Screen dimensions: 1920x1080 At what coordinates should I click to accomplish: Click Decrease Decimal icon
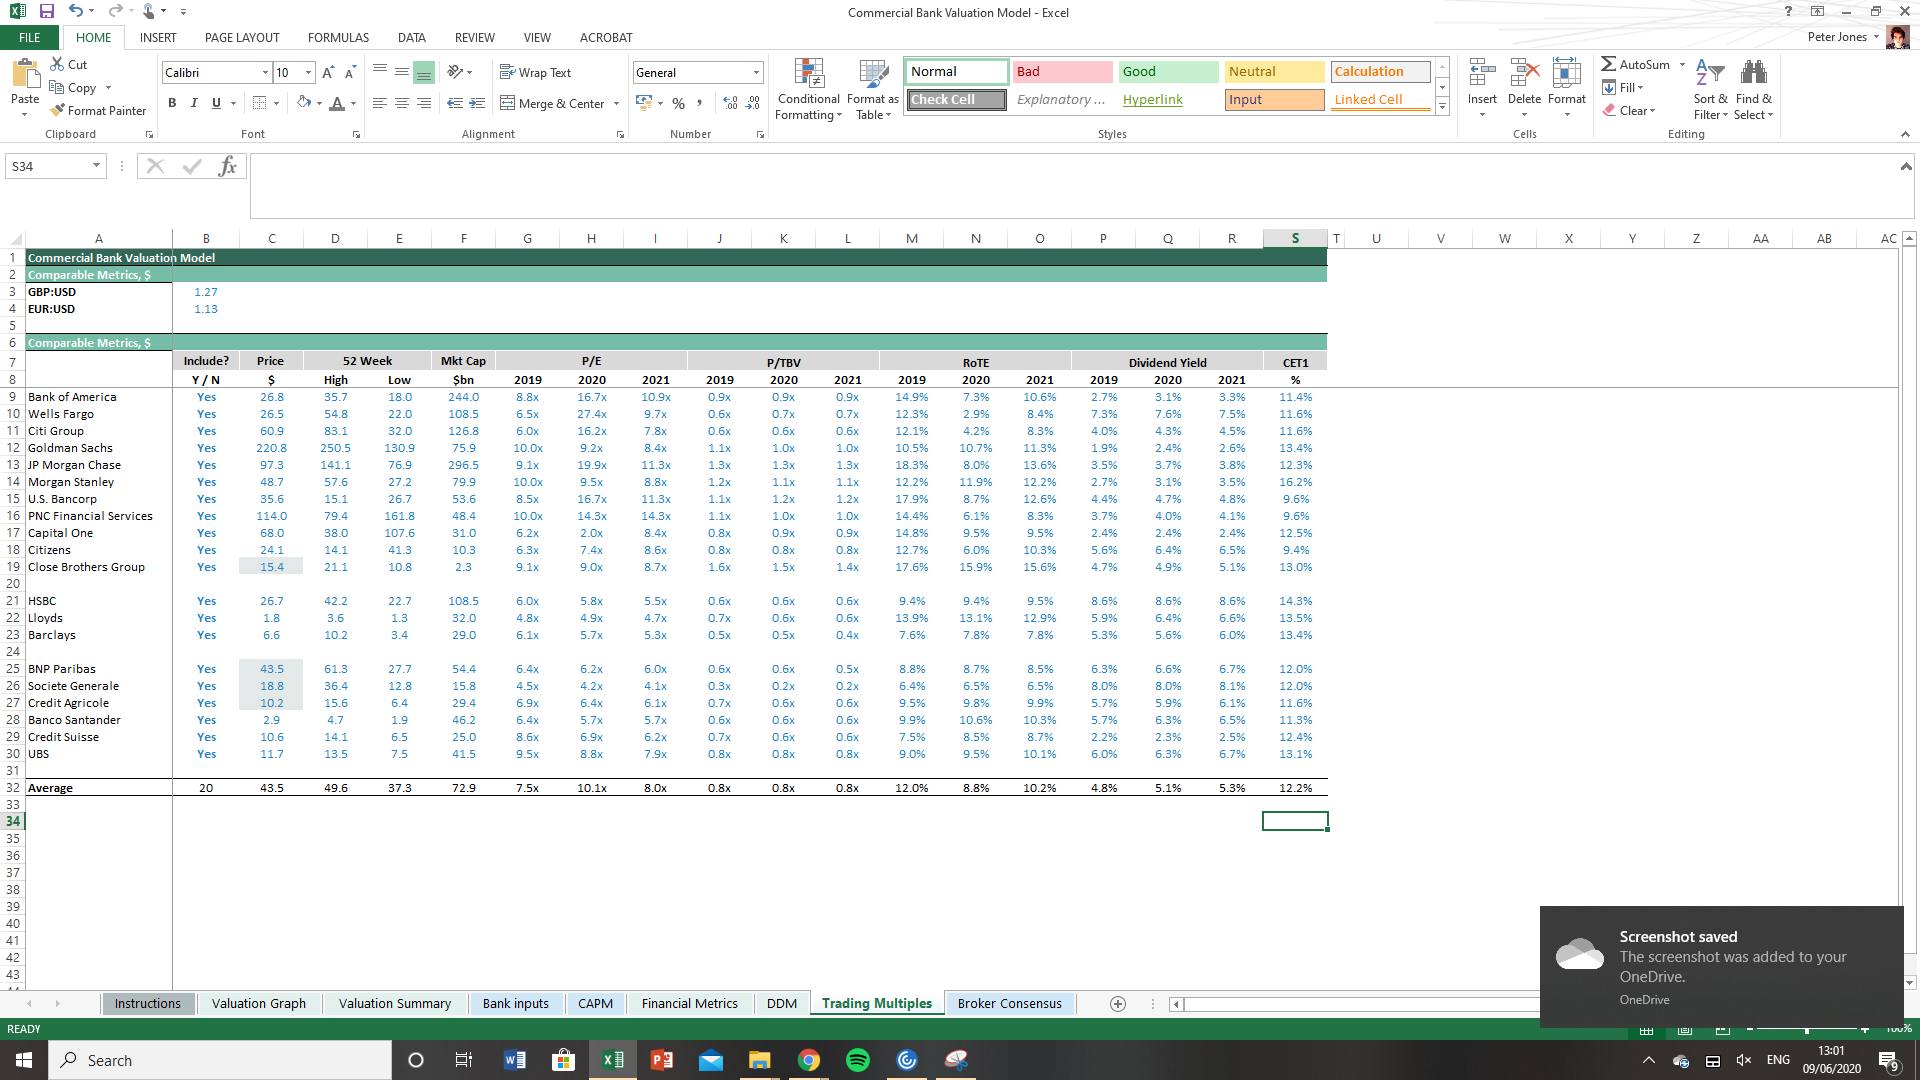tap(753, 103)
